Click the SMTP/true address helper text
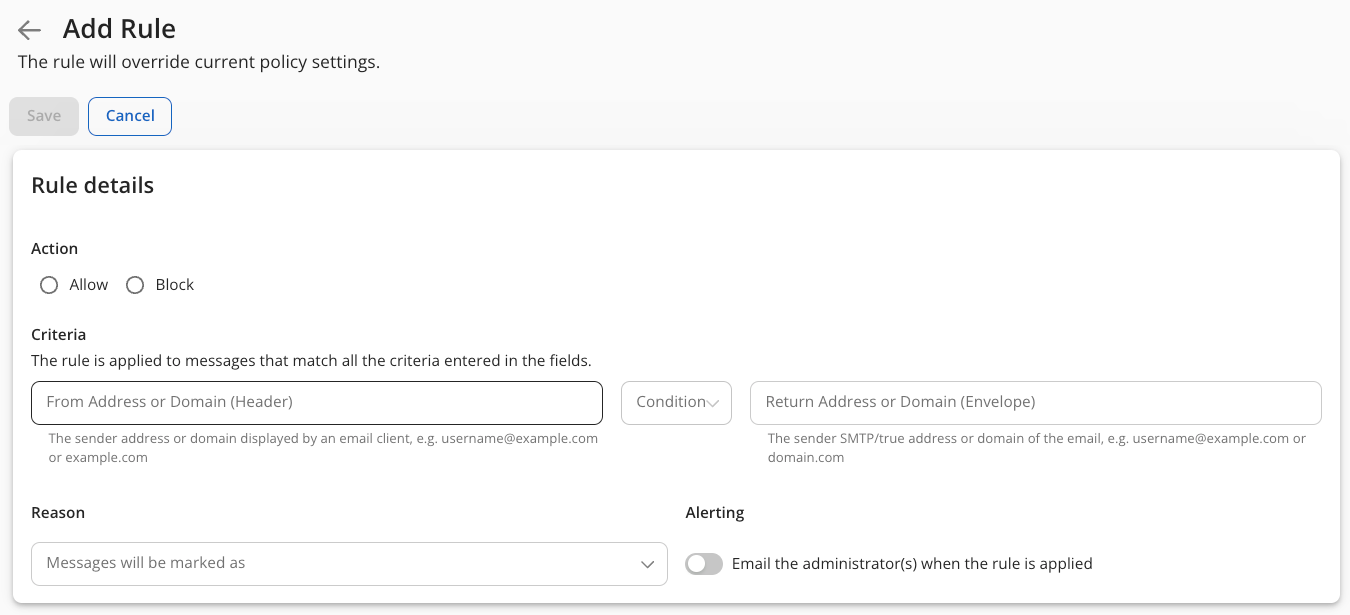1350x615 pixels. [1036, 448]
